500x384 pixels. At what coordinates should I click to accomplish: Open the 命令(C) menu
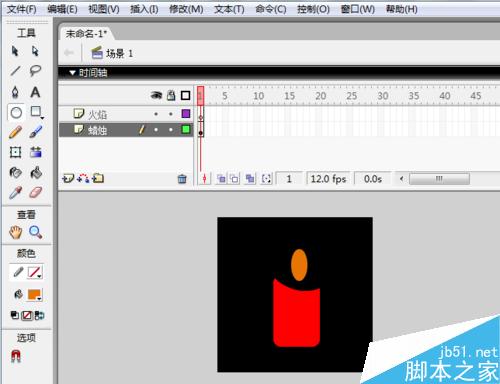pos(271,9)
